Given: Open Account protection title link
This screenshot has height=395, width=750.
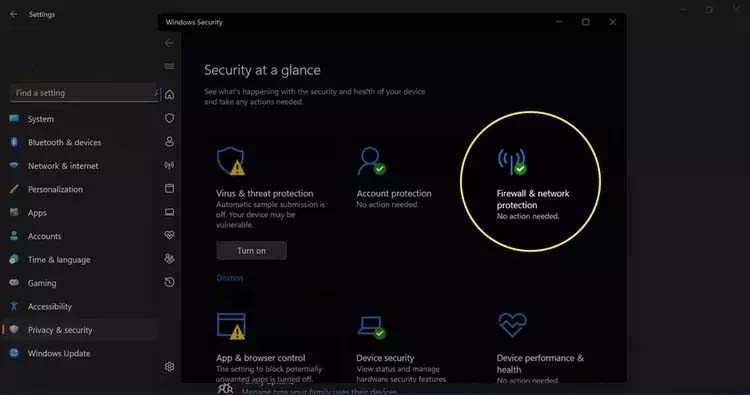Looking at the screenshot, I should click(x=394, y=194).
